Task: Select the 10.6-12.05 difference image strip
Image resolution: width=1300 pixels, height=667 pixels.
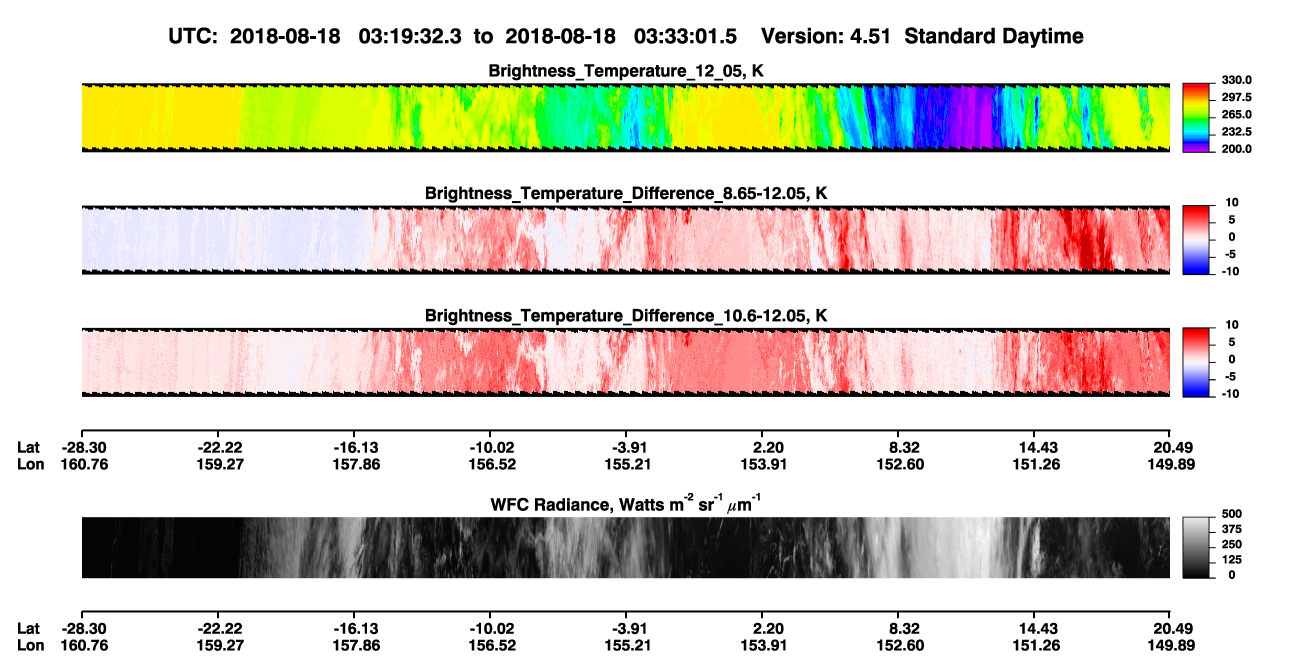Action: point(625,361)
